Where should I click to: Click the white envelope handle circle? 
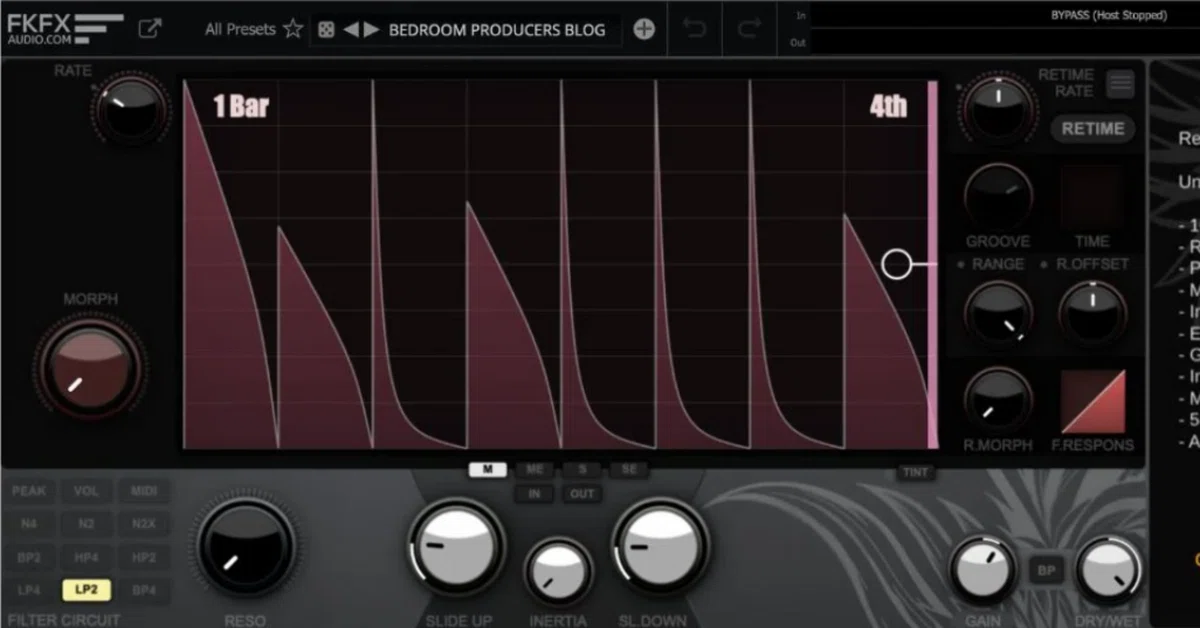(897, 264)
